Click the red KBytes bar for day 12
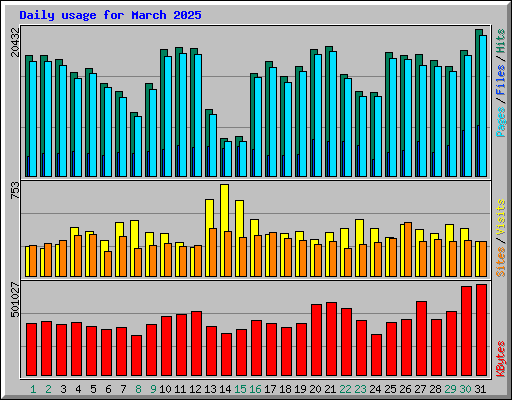512x400 pixels. 196,344
